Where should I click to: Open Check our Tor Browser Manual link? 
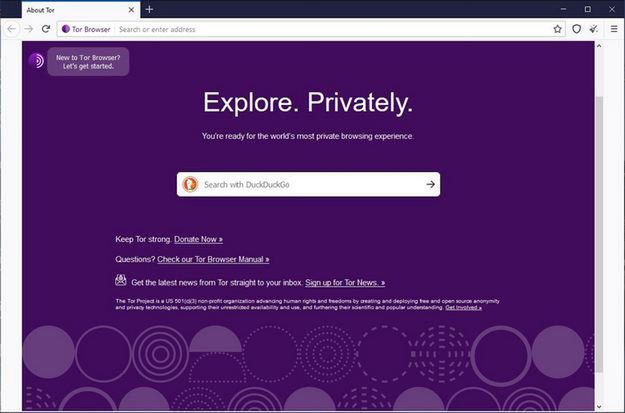(213, 259)
